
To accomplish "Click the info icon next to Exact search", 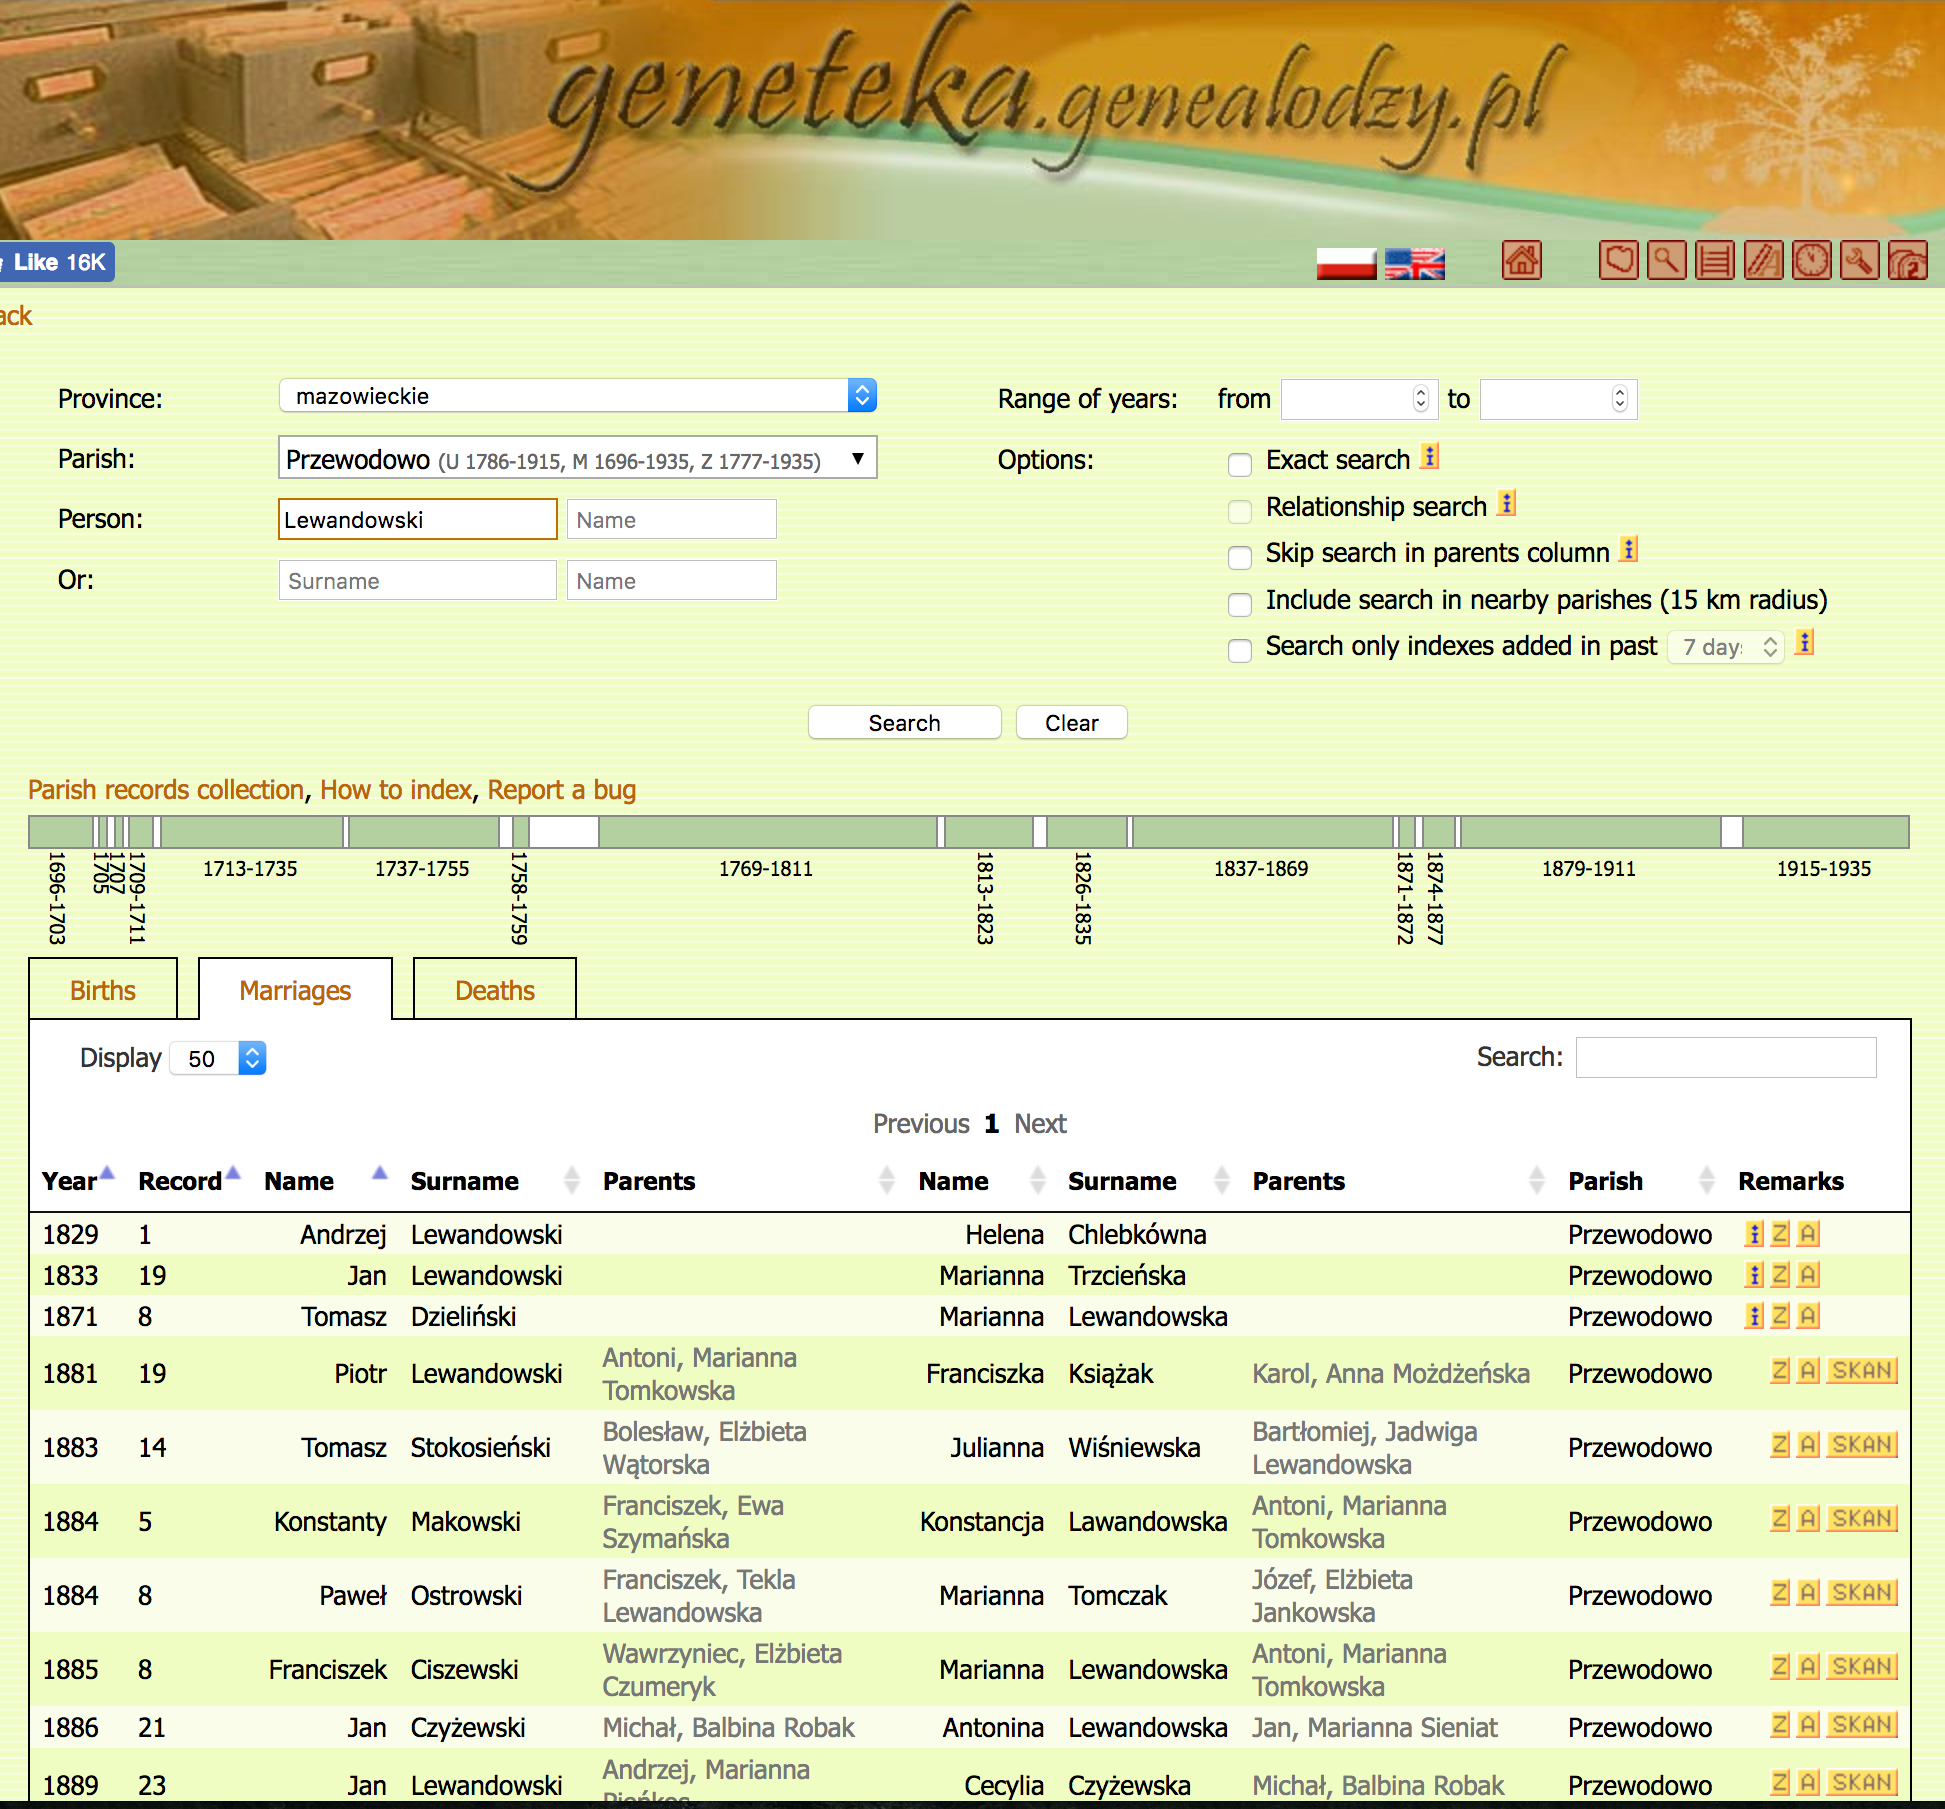I will (x=1430, y=457).
